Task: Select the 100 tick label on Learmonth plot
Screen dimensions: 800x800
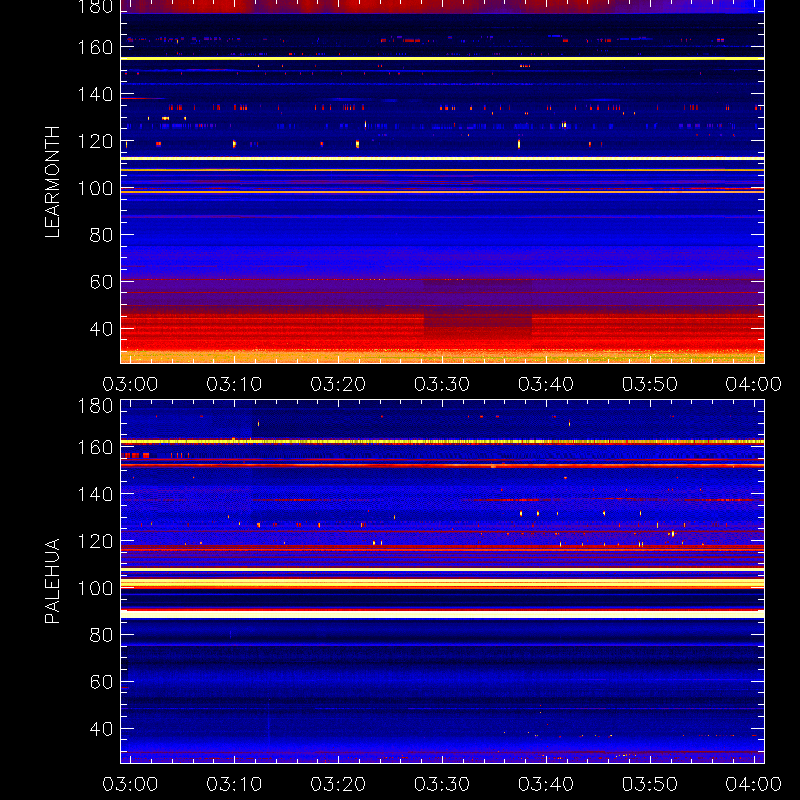Action: [95, 188]
